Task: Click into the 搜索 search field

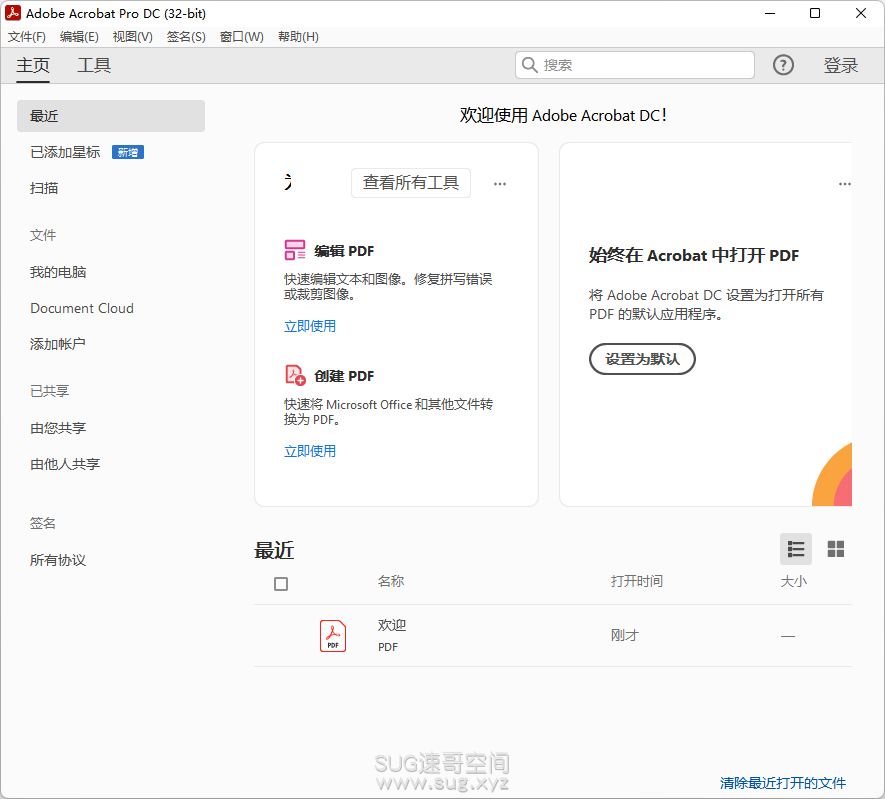Action: coord(635,65)
